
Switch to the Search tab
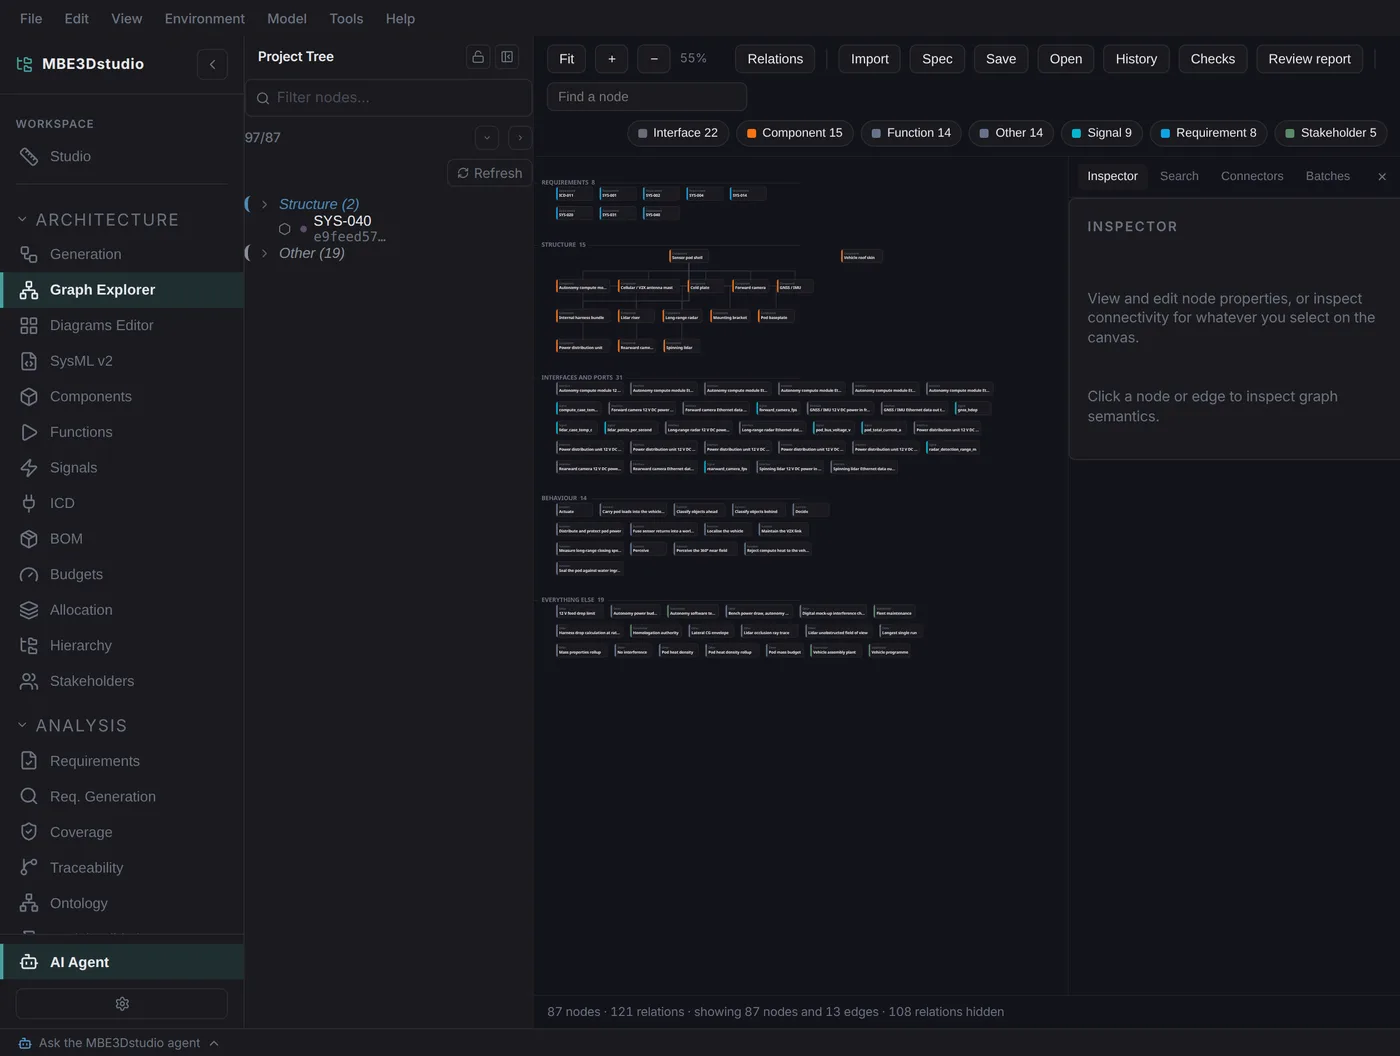[x=1179, y=176]
